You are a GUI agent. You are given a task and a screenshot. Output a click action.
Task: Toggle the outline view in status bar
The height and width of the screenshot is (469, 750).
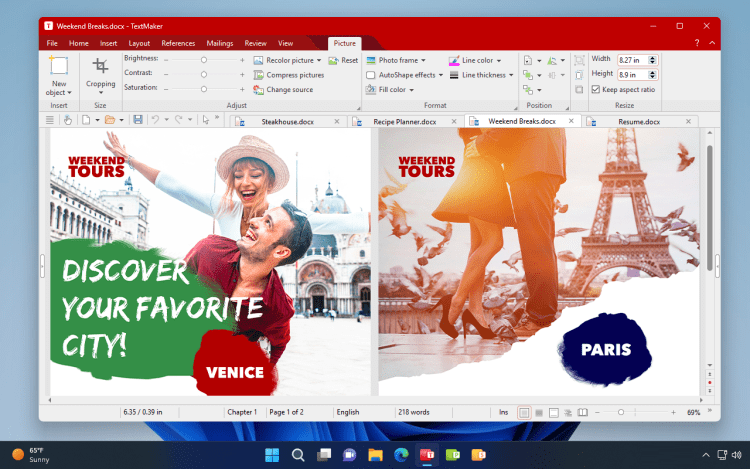[x=568, y=412]
